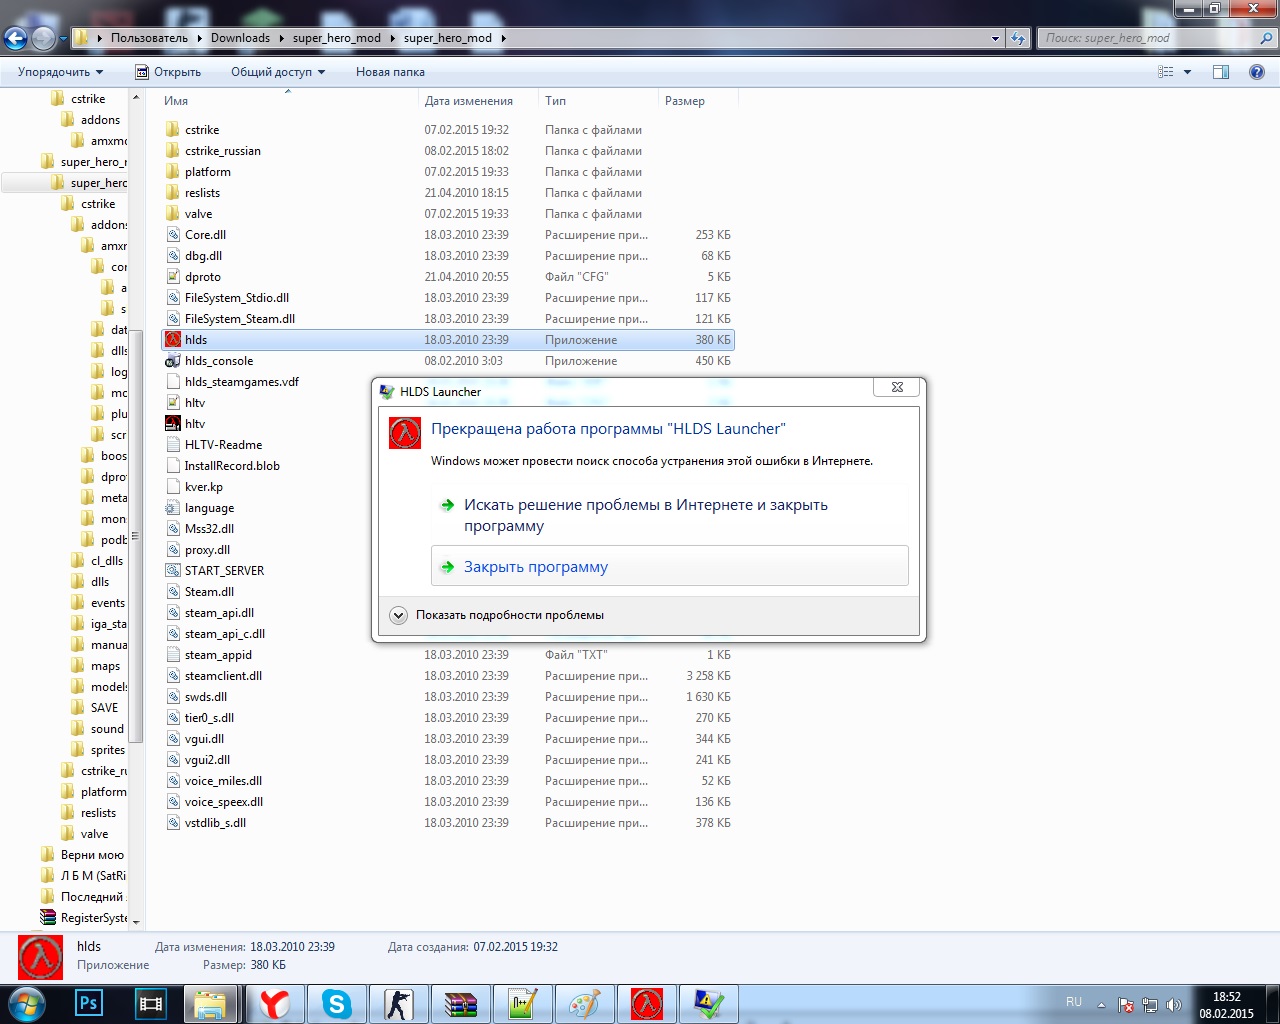Change the view with the view icon
1280x1024 pixels.
pos(1166,72)
